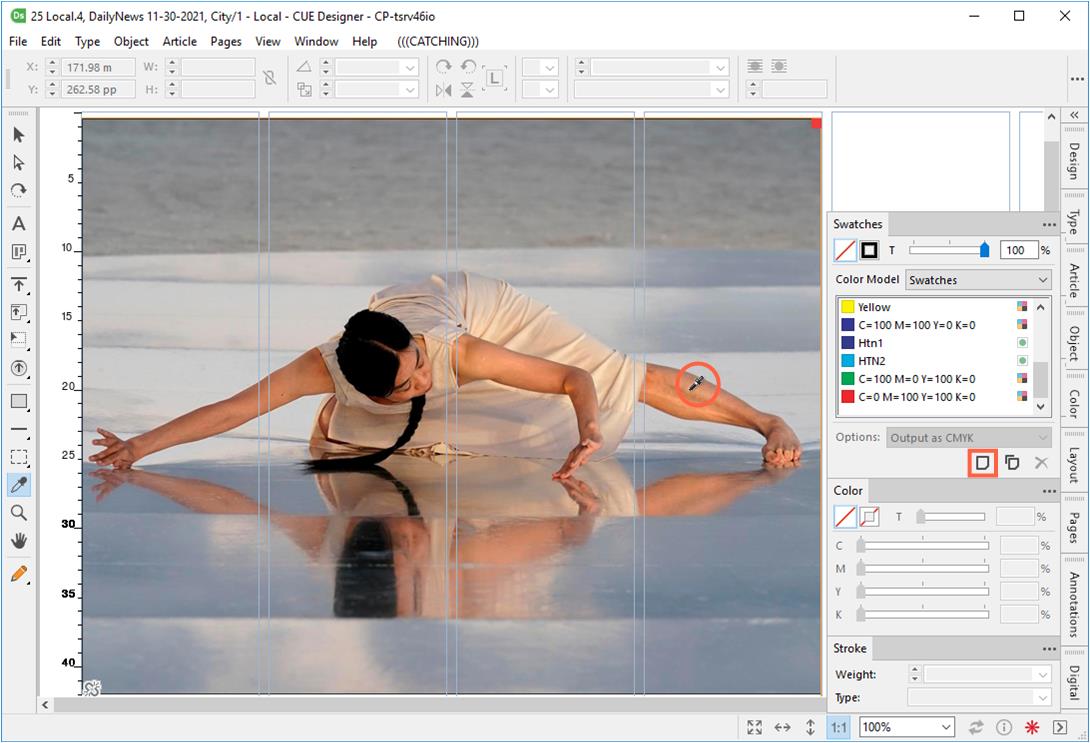Image resolution: width=1090 pixels, height=743 pixels.
Task: Select the HTN2 swatch entry
Action: pos(871,361)
